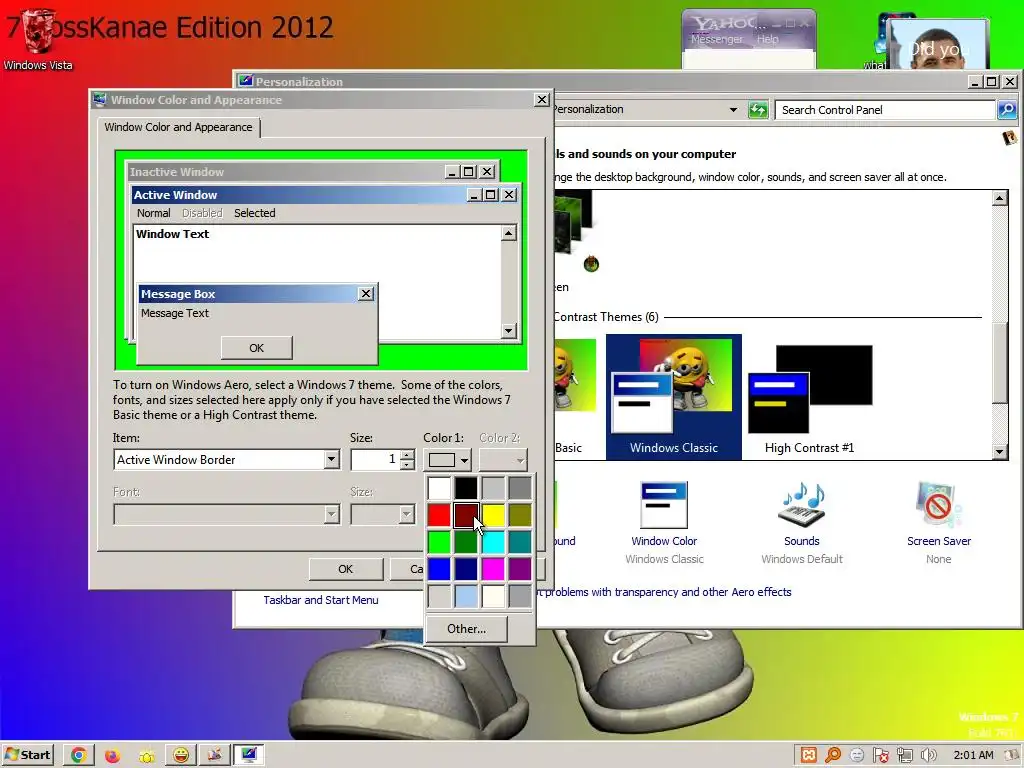
Task: Click the search magnifier in Control Panel search
Action: coord(1006,110)
